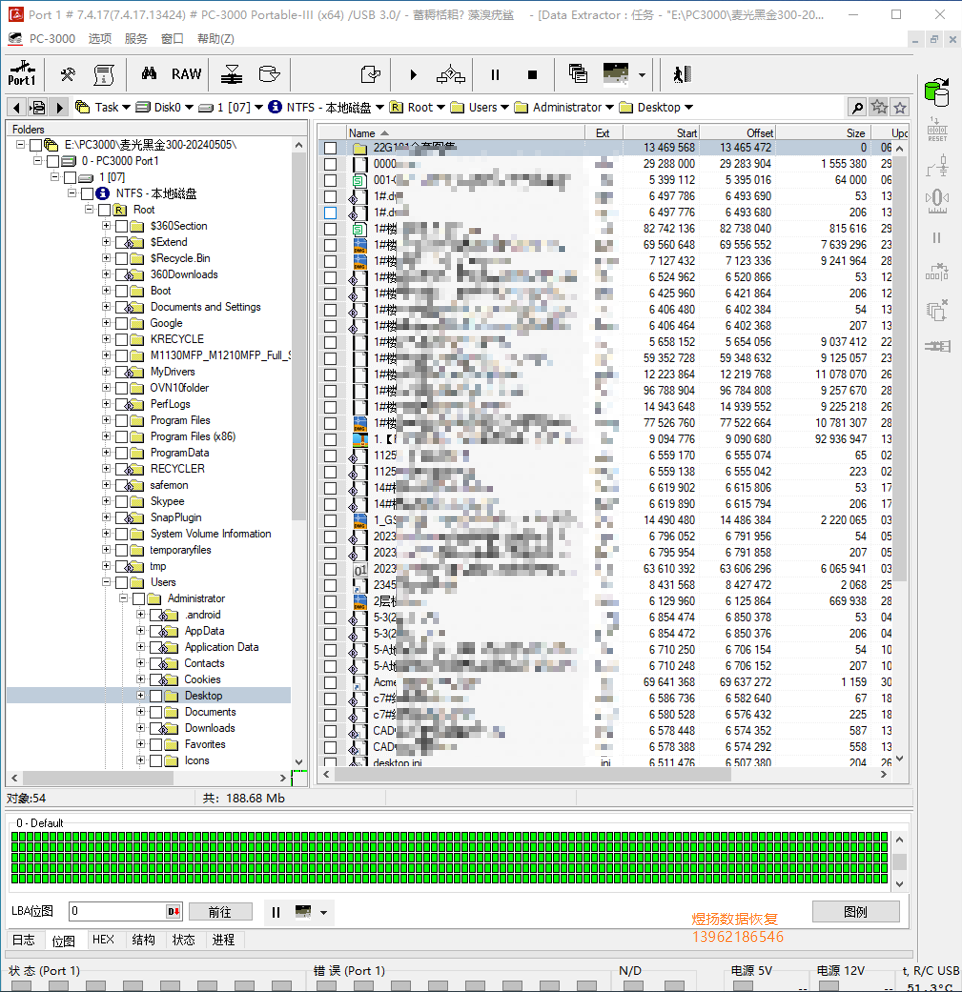The height and width of the screenshot is (992, 962).
Task: Navigate forward with right arrow button
Action: (x=59, y=108)
